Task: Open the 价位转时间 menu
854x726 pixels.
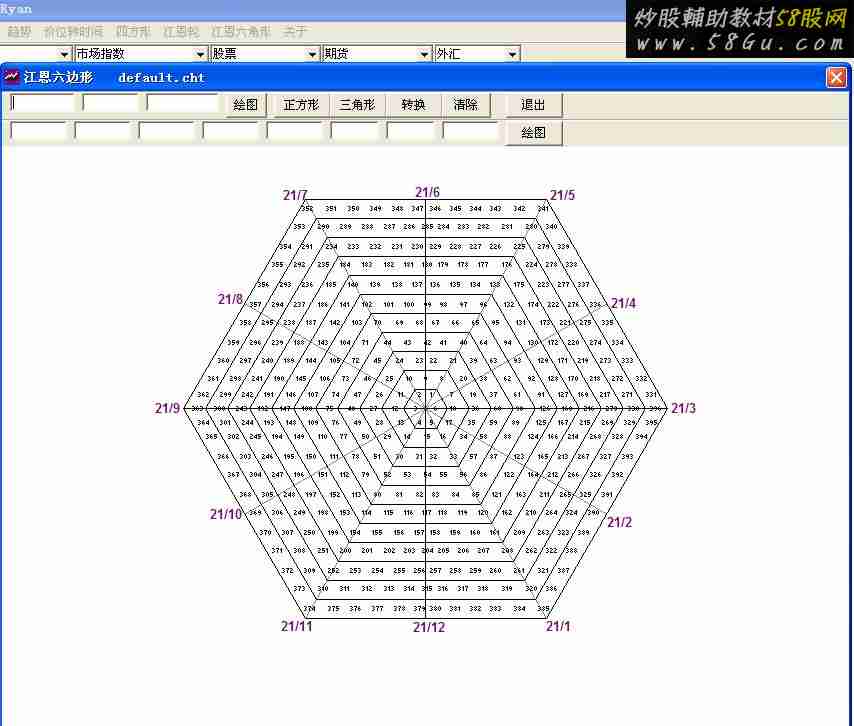Action: coord(74,32)
